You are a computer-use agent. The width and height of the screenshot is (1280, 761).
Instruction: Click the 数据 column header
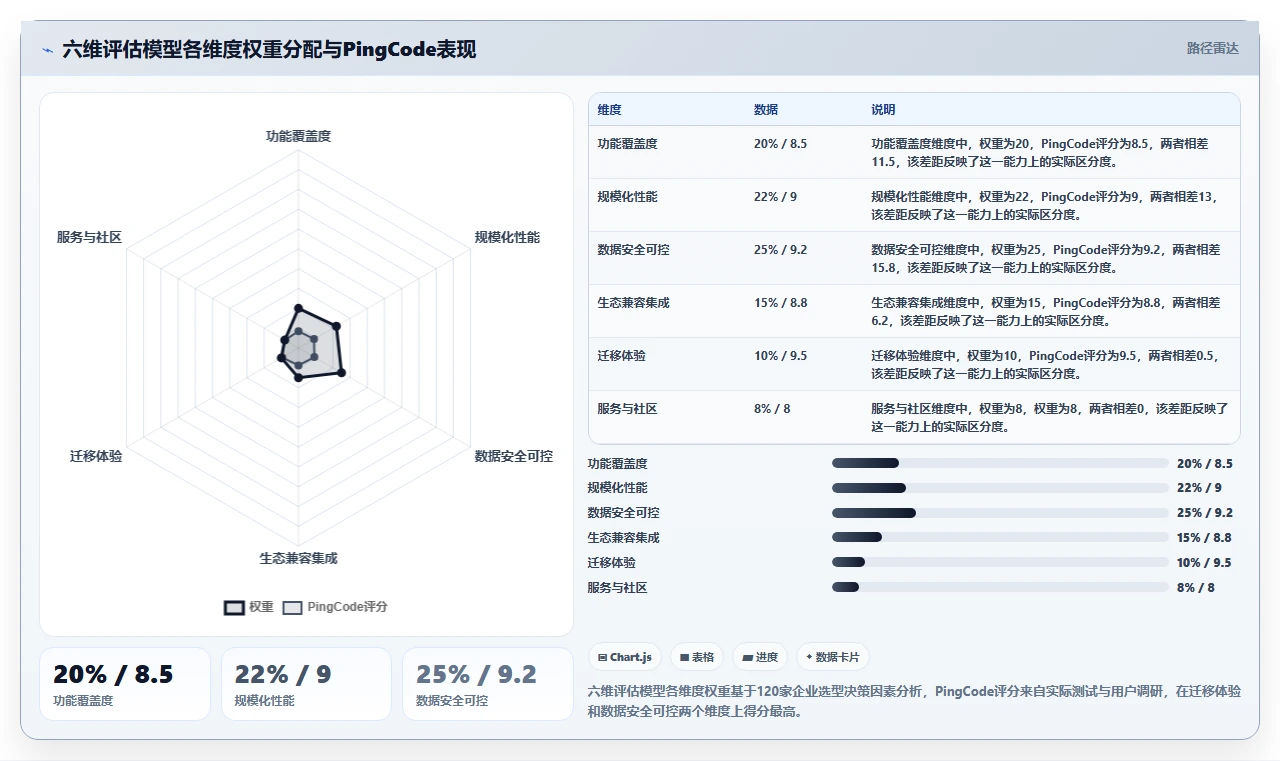coord(766,110)
